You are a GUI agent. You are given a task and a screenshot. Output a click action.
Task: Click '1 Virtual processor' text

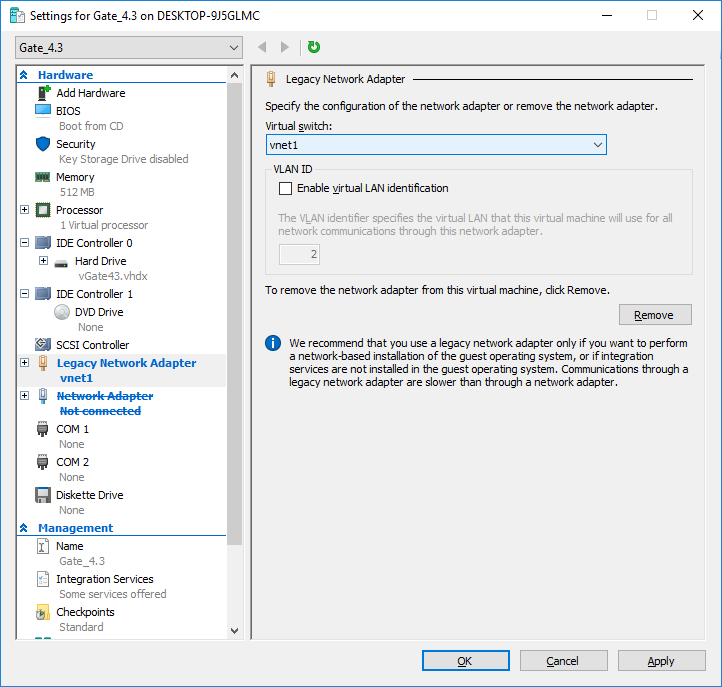pyautogui.click(x=104, y=225)
